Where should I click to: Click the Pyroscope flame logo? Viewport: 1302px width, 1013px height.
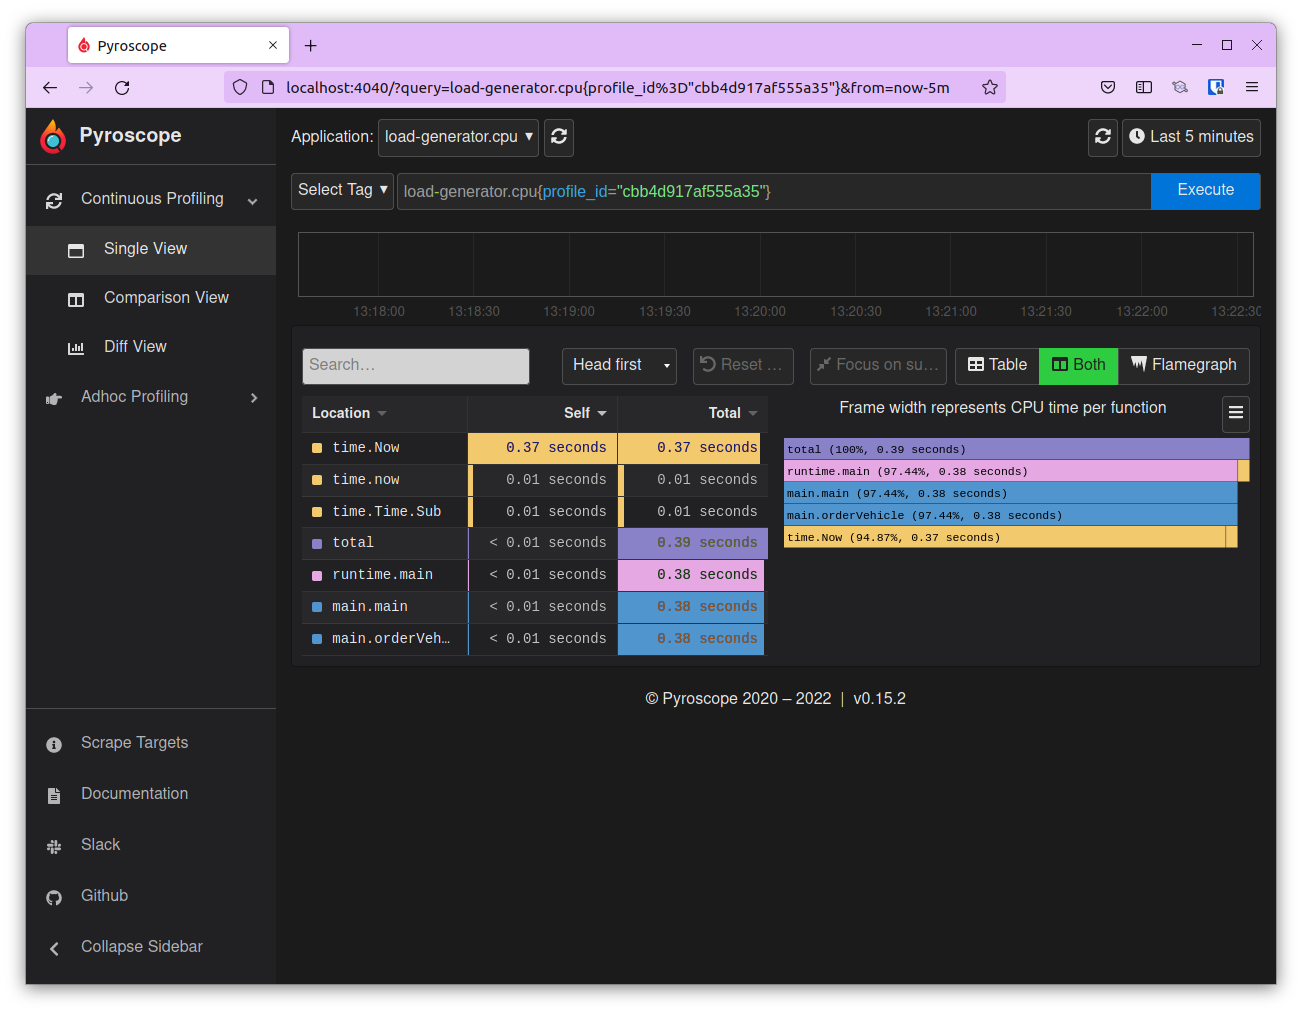click(53, 137)
